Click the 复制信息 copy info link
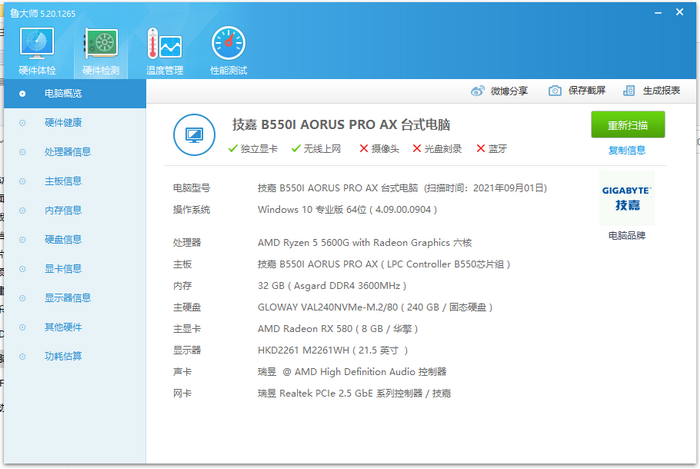700x469 pixels. 627,151
